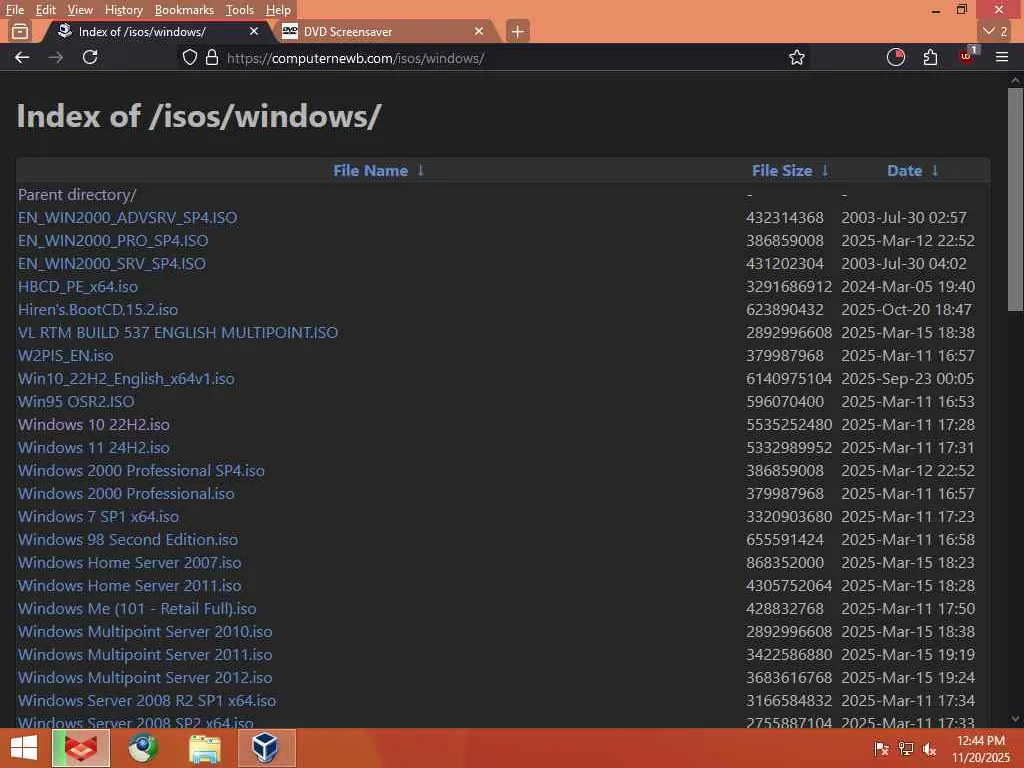Download EN_WIN2000_ADVSRV_SP4.ISO
Image resolution: width=1024 pixels, height=768 pixels.
[x=127, y=217]
